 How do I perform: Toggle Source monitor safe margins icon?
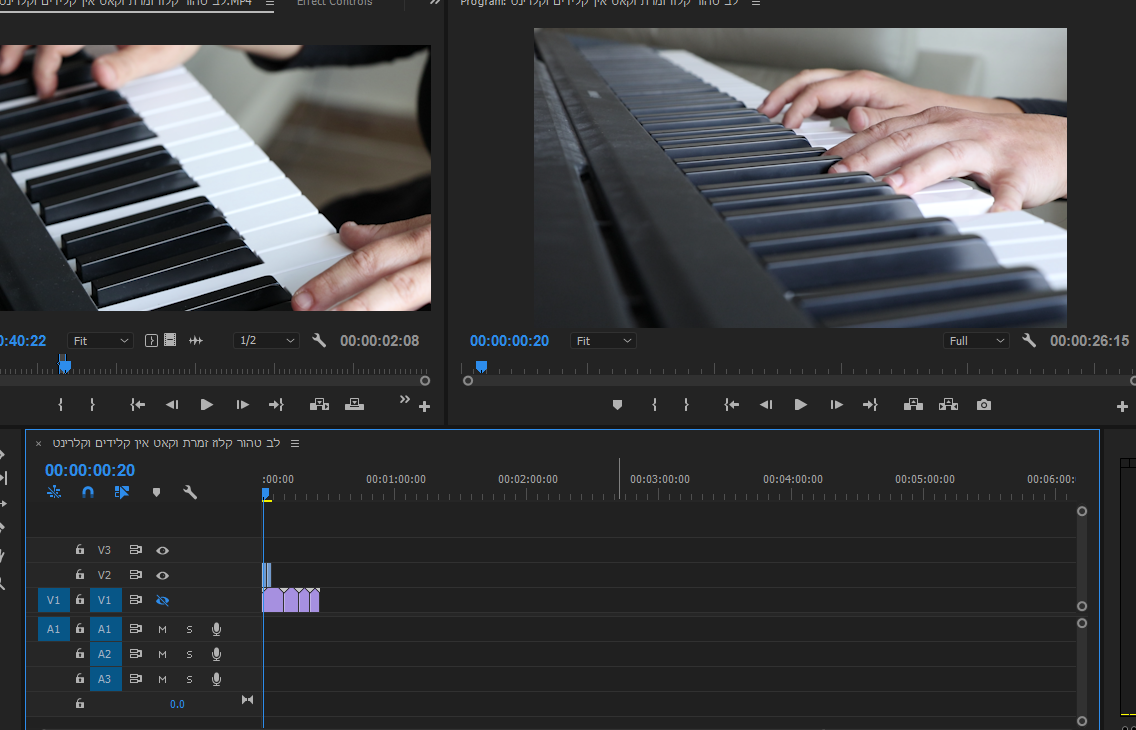(151, 340)
